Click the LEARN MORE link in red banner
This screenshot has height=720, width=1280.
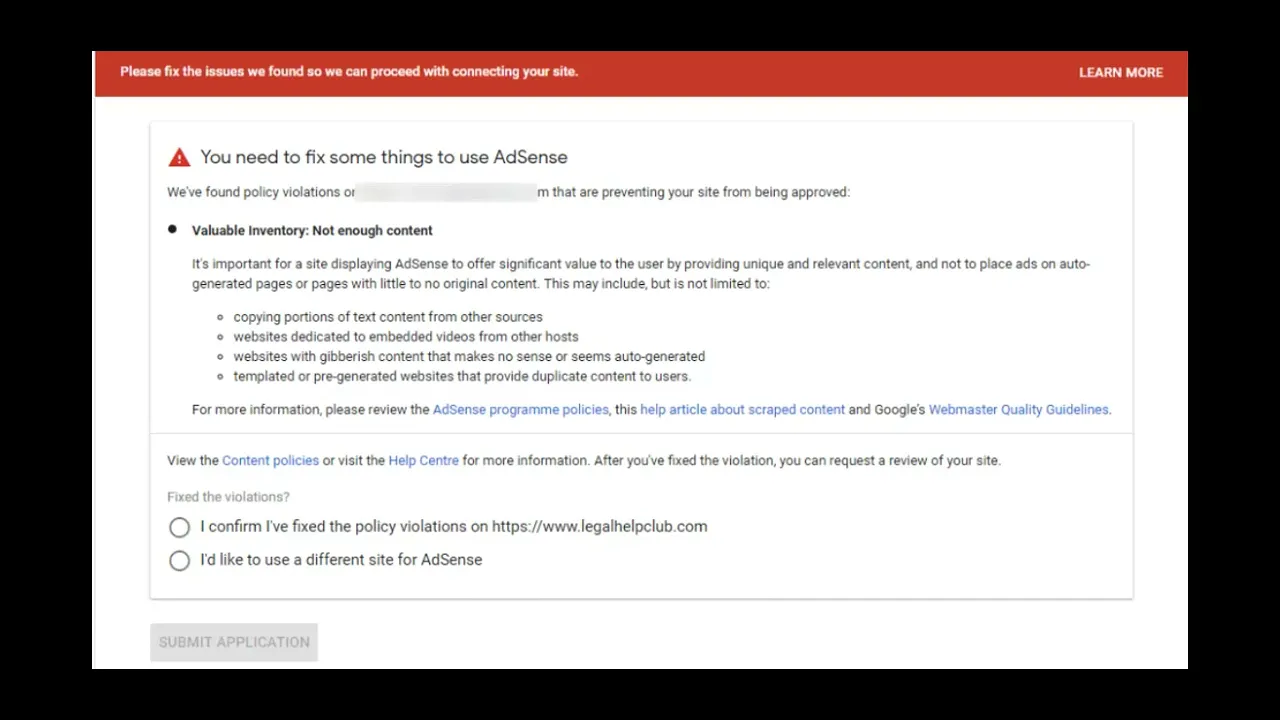coord(1120,73)
